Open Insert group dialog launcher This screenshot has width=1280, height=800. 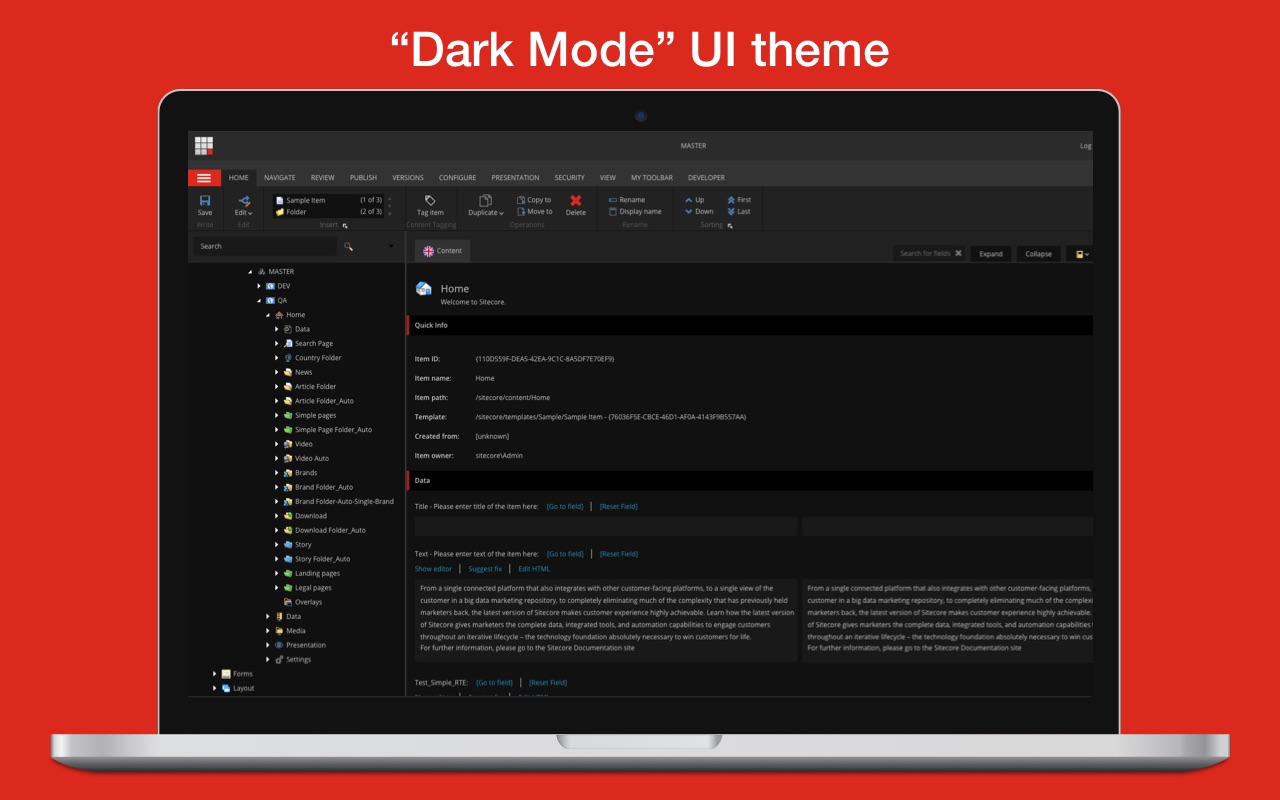[x=345, y=226]
